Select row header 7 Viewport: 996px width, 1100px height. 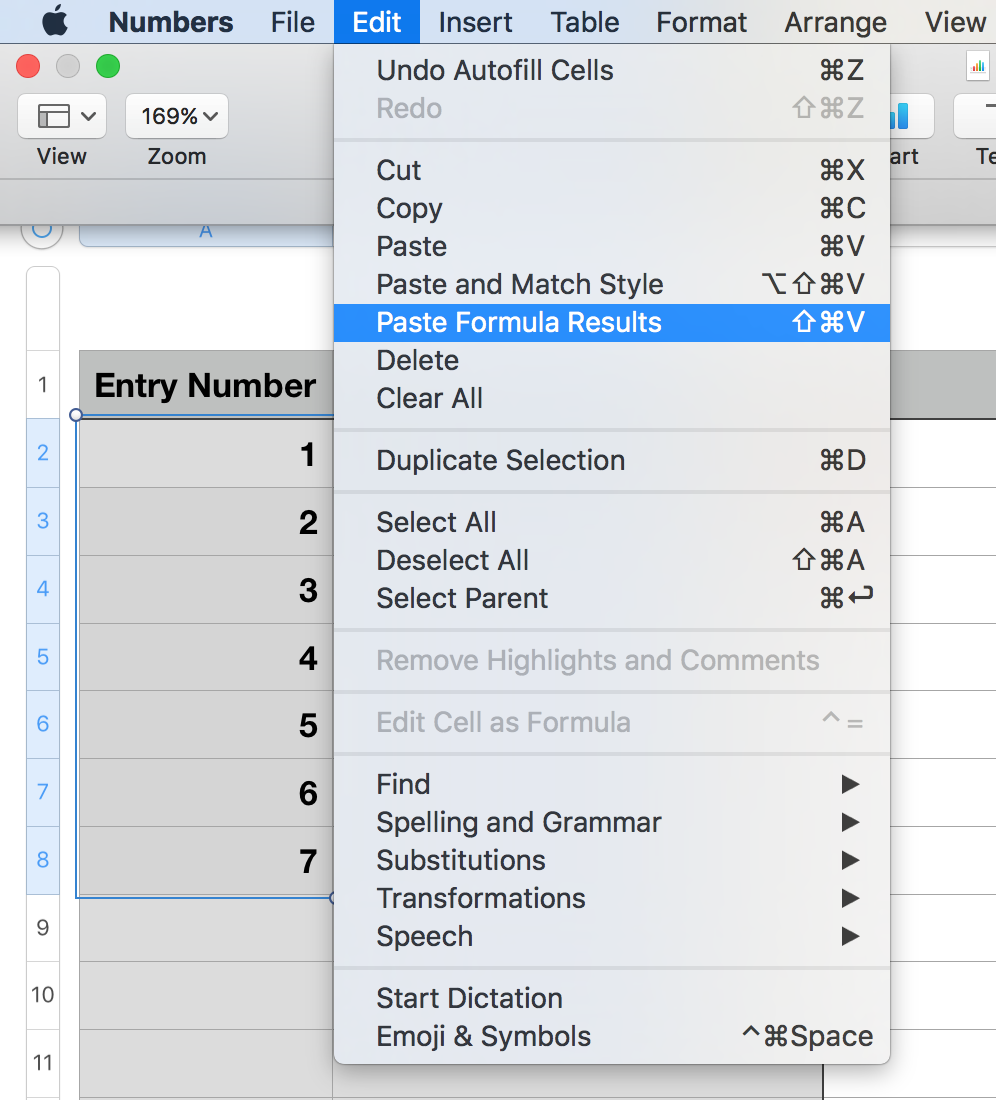point(43,792)
